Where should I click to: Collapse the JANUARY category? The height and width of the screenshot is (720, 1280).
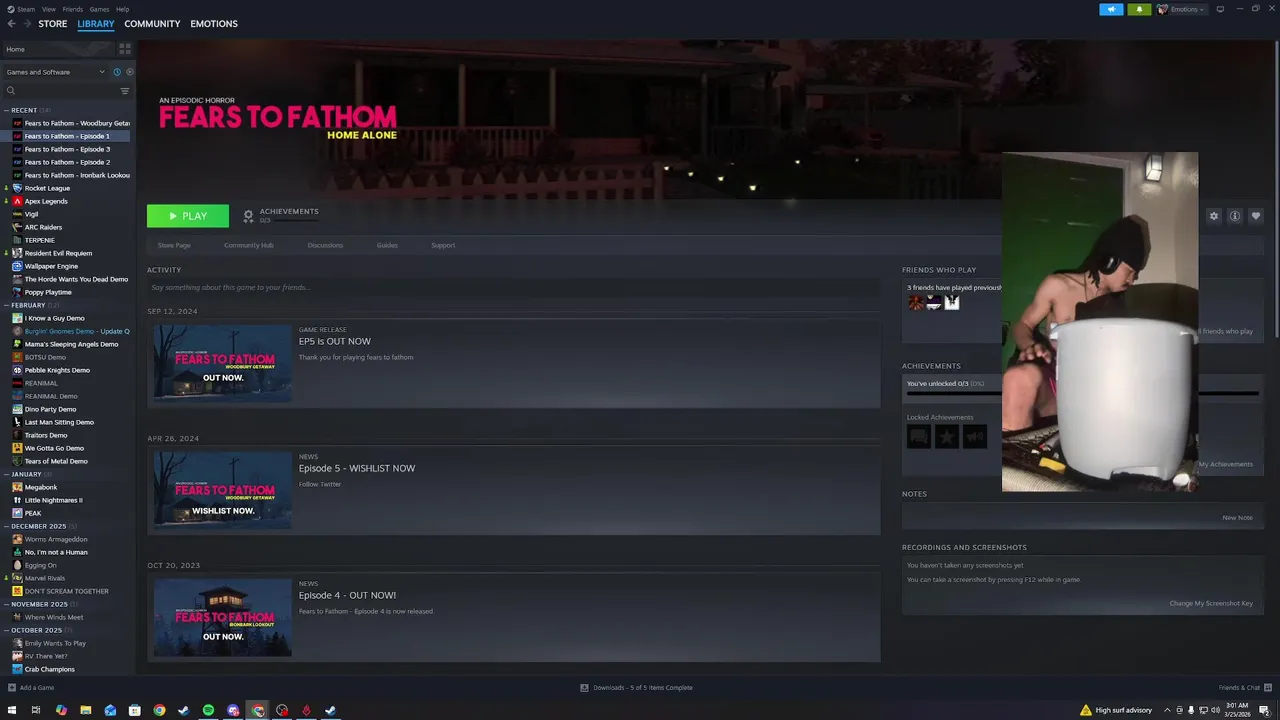[x=7, y=474]
